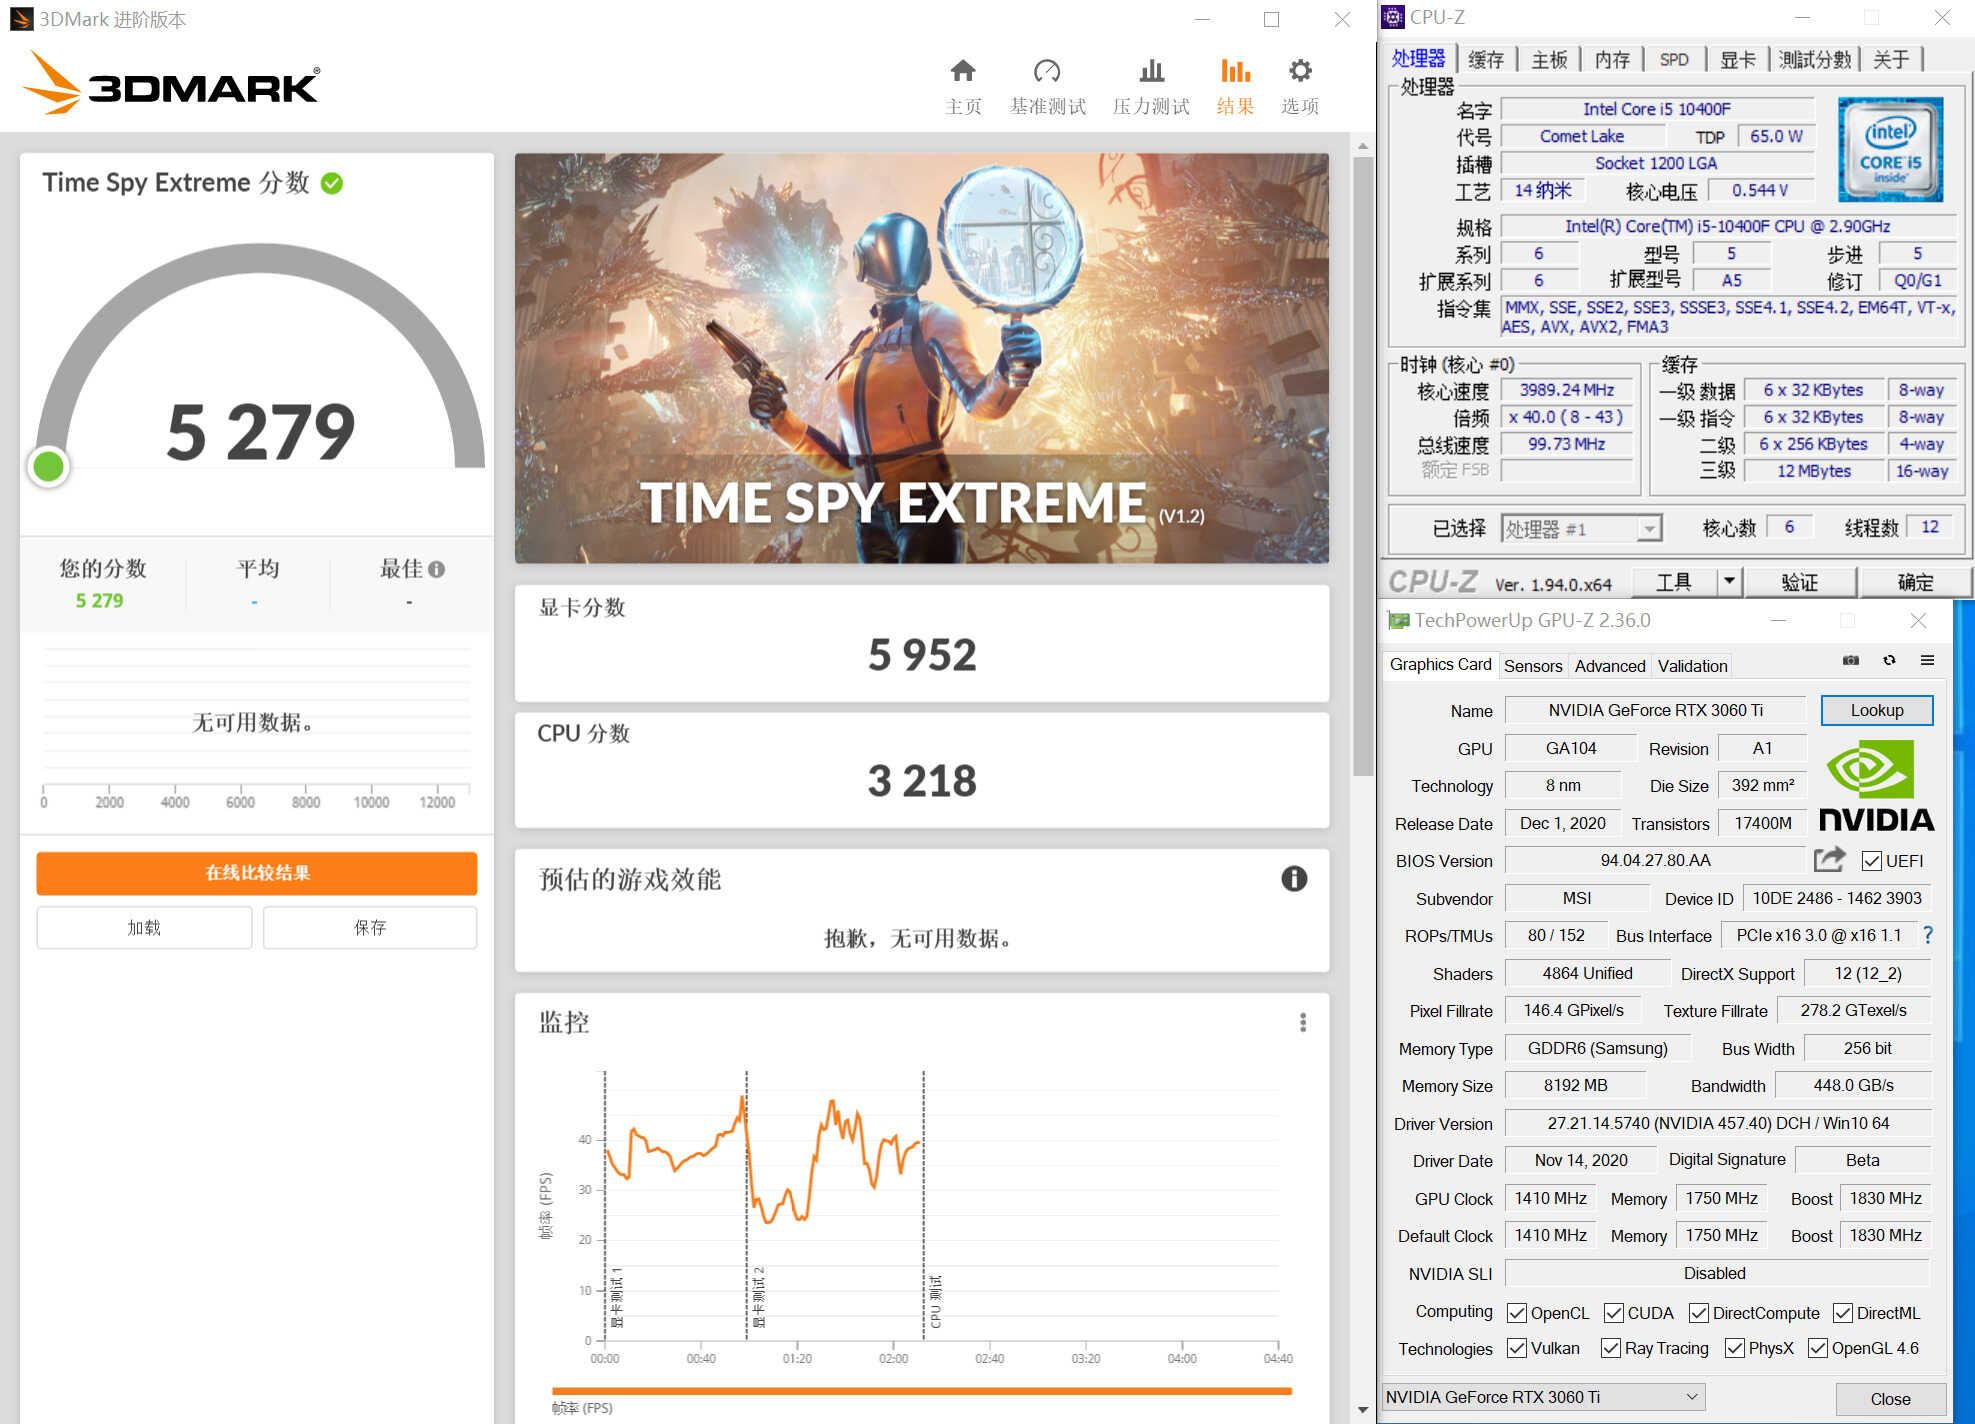Switch to the 内存 tab in CPU-Z
1975x1424 pixels.
pyautogui.click(x=1612, y=59)
